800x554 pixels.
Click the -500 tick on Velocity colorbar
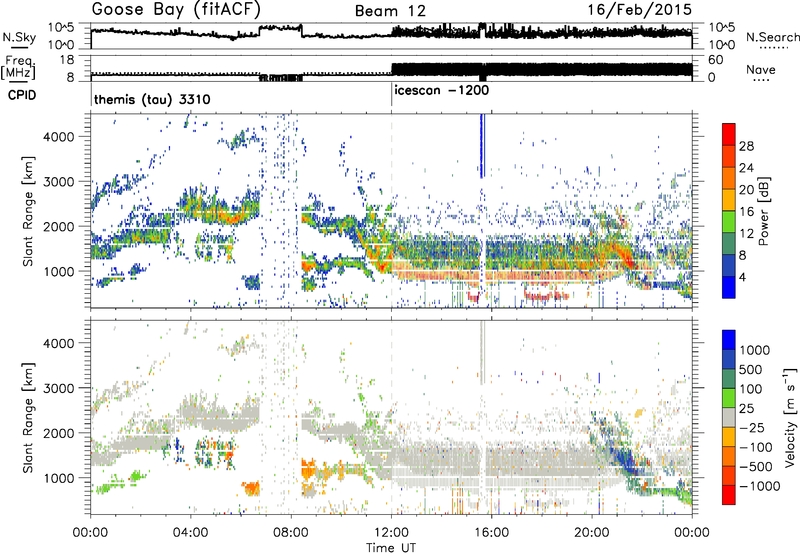[x=756, y=467]
